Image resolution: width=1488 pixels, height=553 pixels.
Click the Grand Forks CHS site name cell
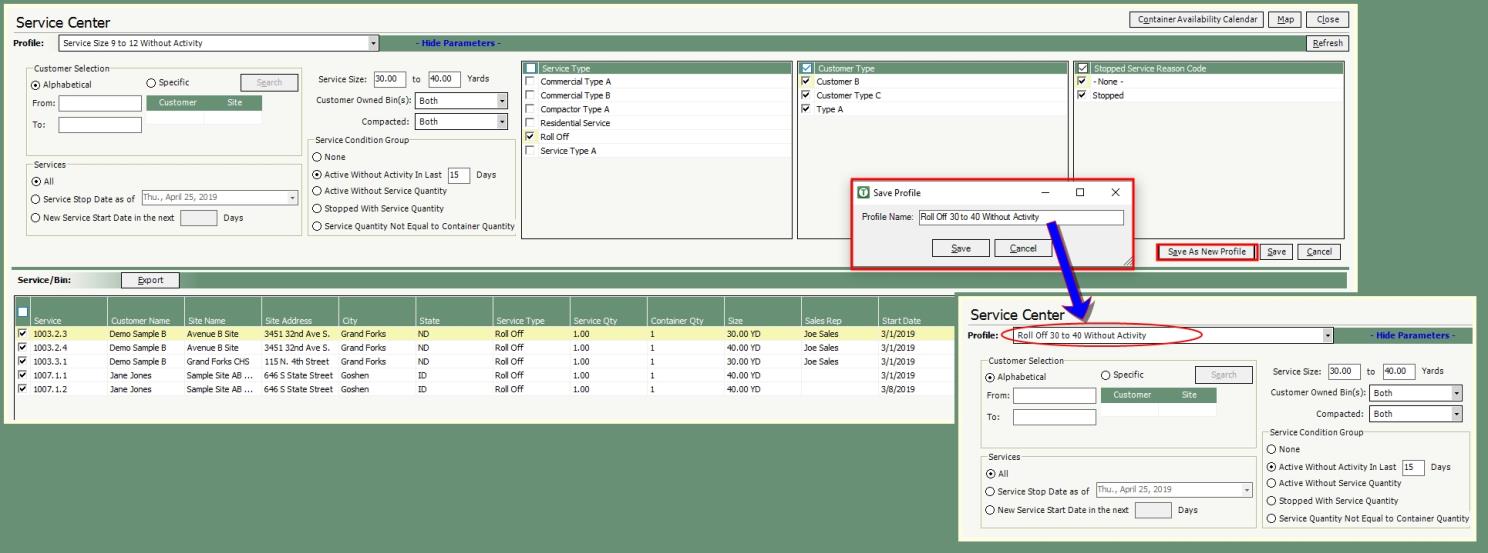[x=222, y=362]
